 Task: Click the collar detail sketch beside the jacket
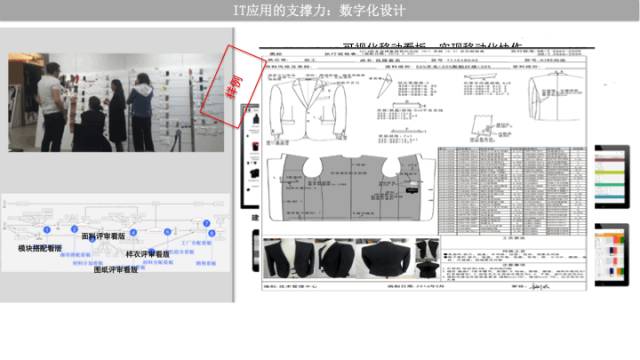tap(384, 87)
